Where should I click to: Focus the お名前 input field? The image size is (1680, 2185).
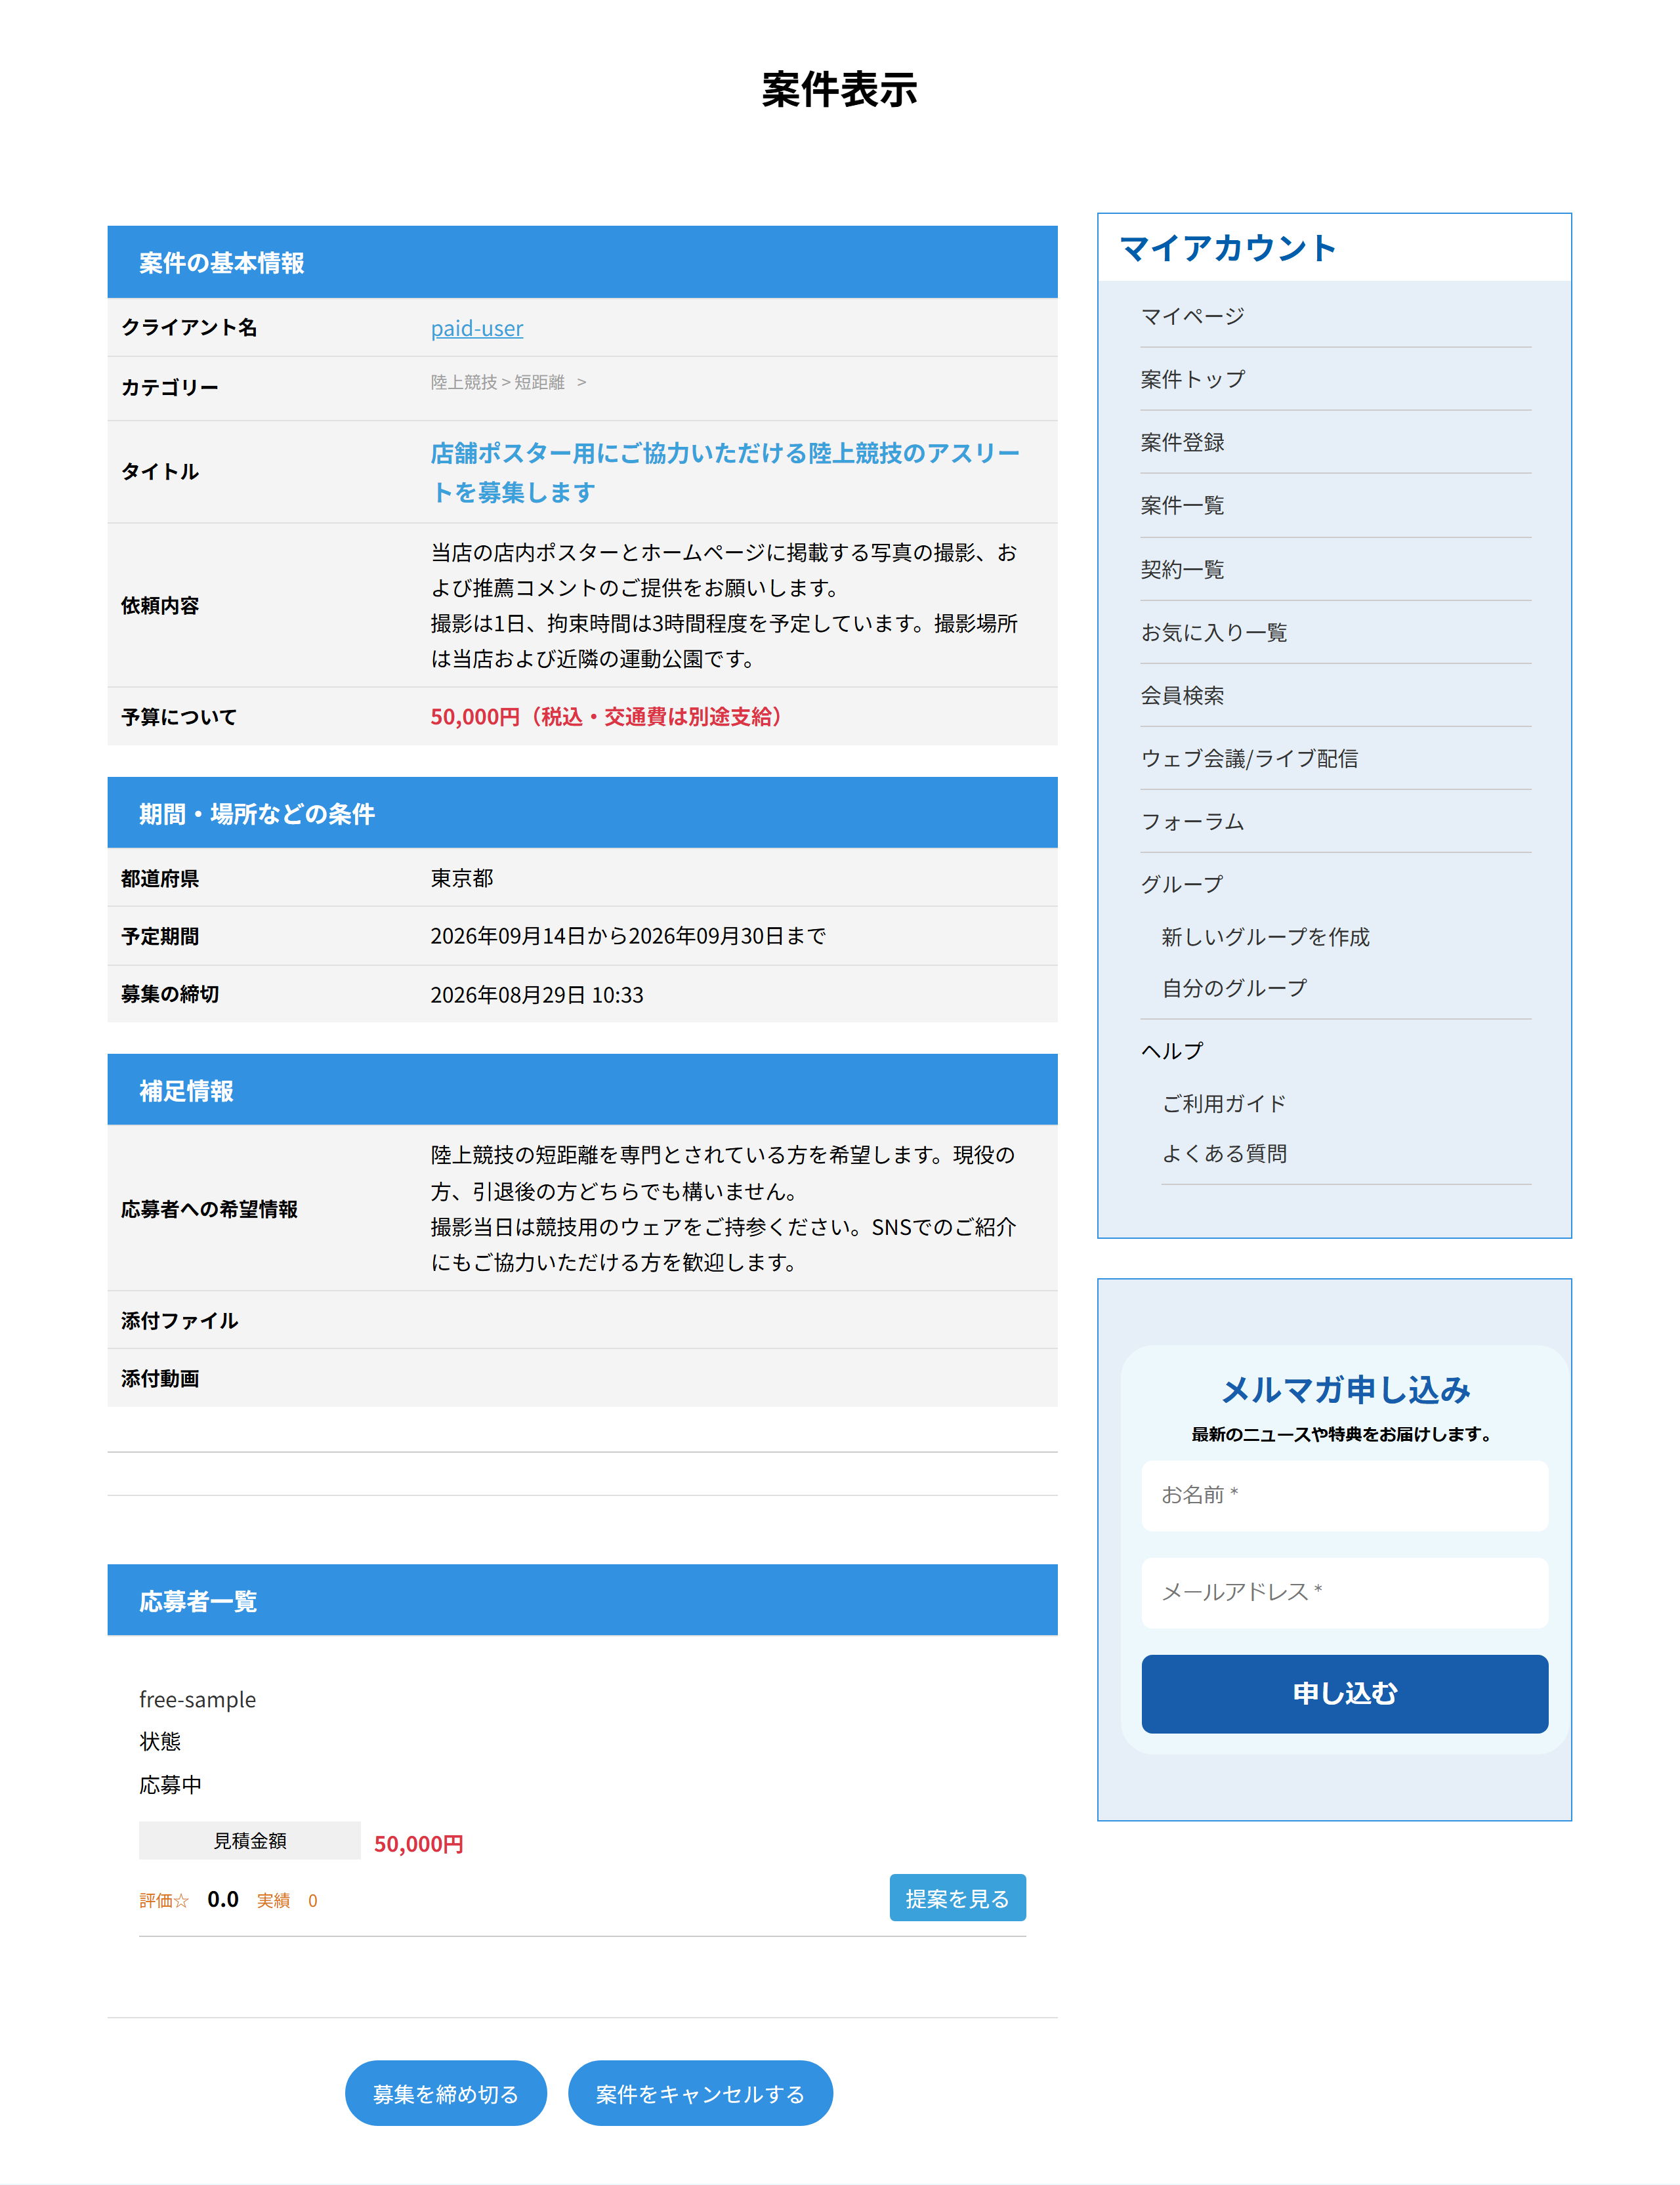pos(1344,1495)
